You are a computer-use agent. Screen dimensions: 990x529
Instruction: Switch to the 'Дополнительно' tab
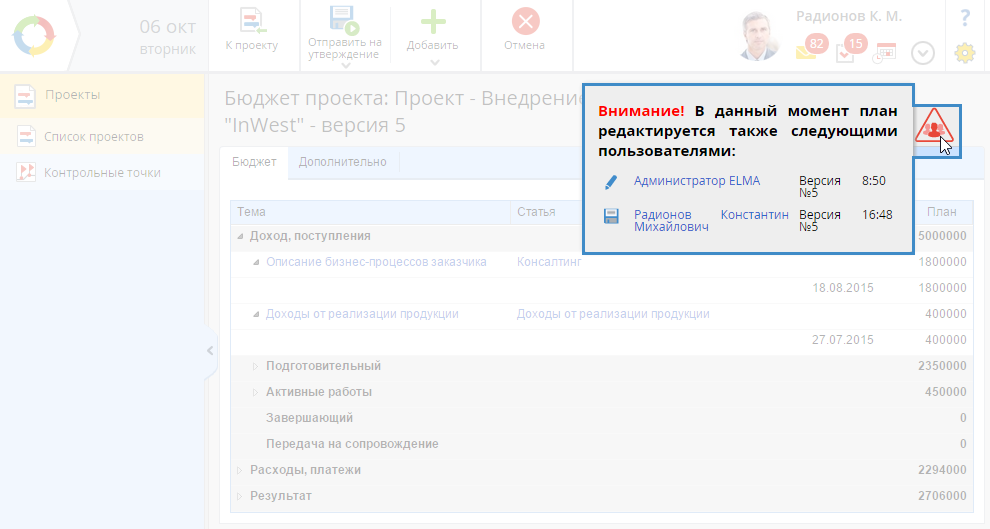(342, 161)
